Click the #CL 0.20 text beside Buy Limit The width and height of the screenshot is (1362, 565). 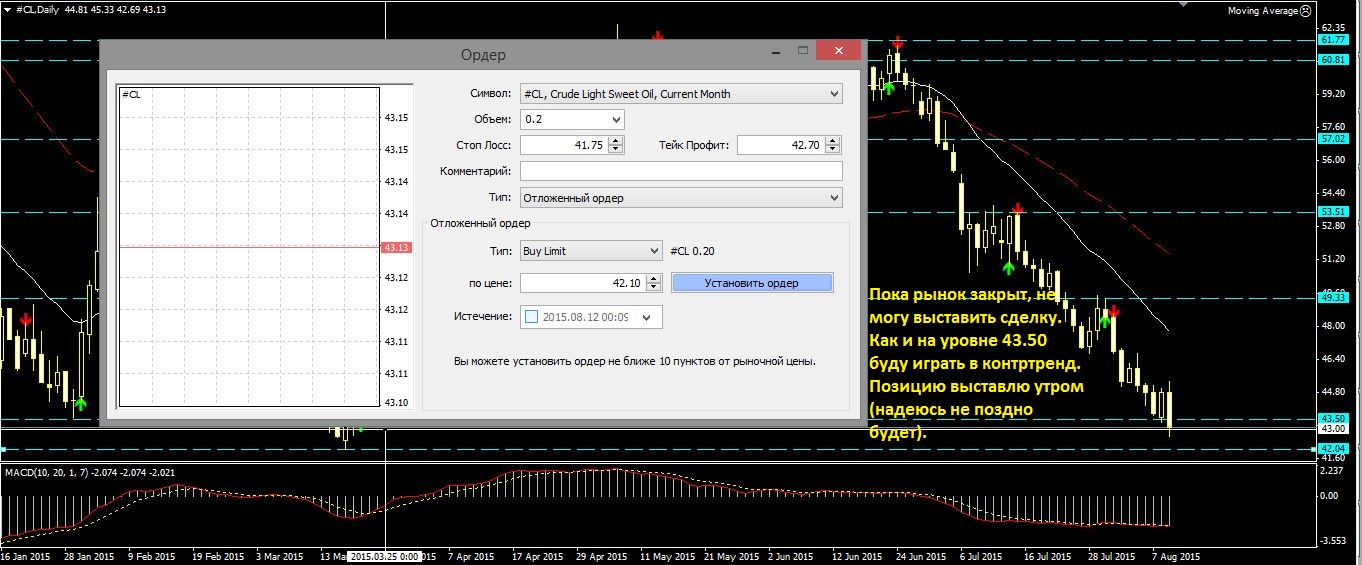click(x=692, y=251)
